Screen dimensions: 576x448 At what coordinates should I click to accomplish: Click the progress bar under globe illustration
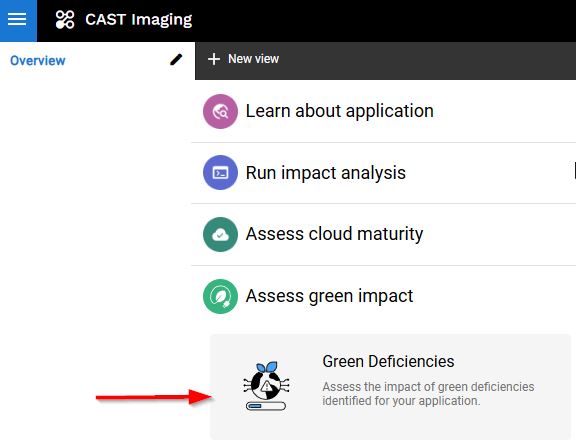[266, 406]
